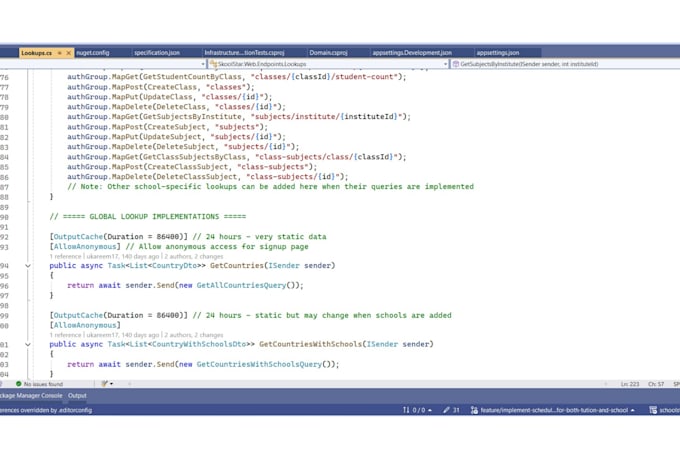Collapse the GetCountries method outline chevron
The image size is (680, 459).
pyautogui.click(x=28, y=266)
